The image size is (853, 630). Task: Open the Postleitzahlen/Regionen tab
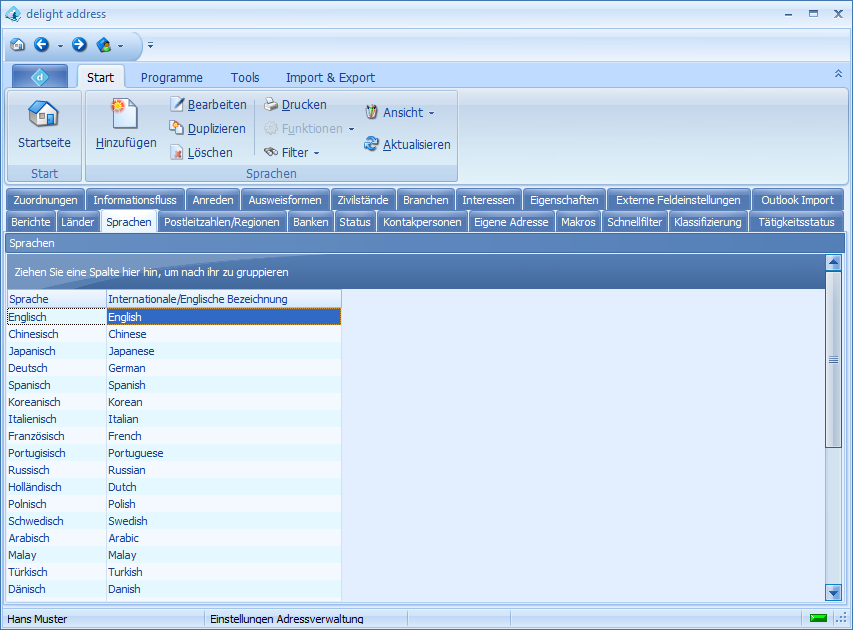click(222, 222)
